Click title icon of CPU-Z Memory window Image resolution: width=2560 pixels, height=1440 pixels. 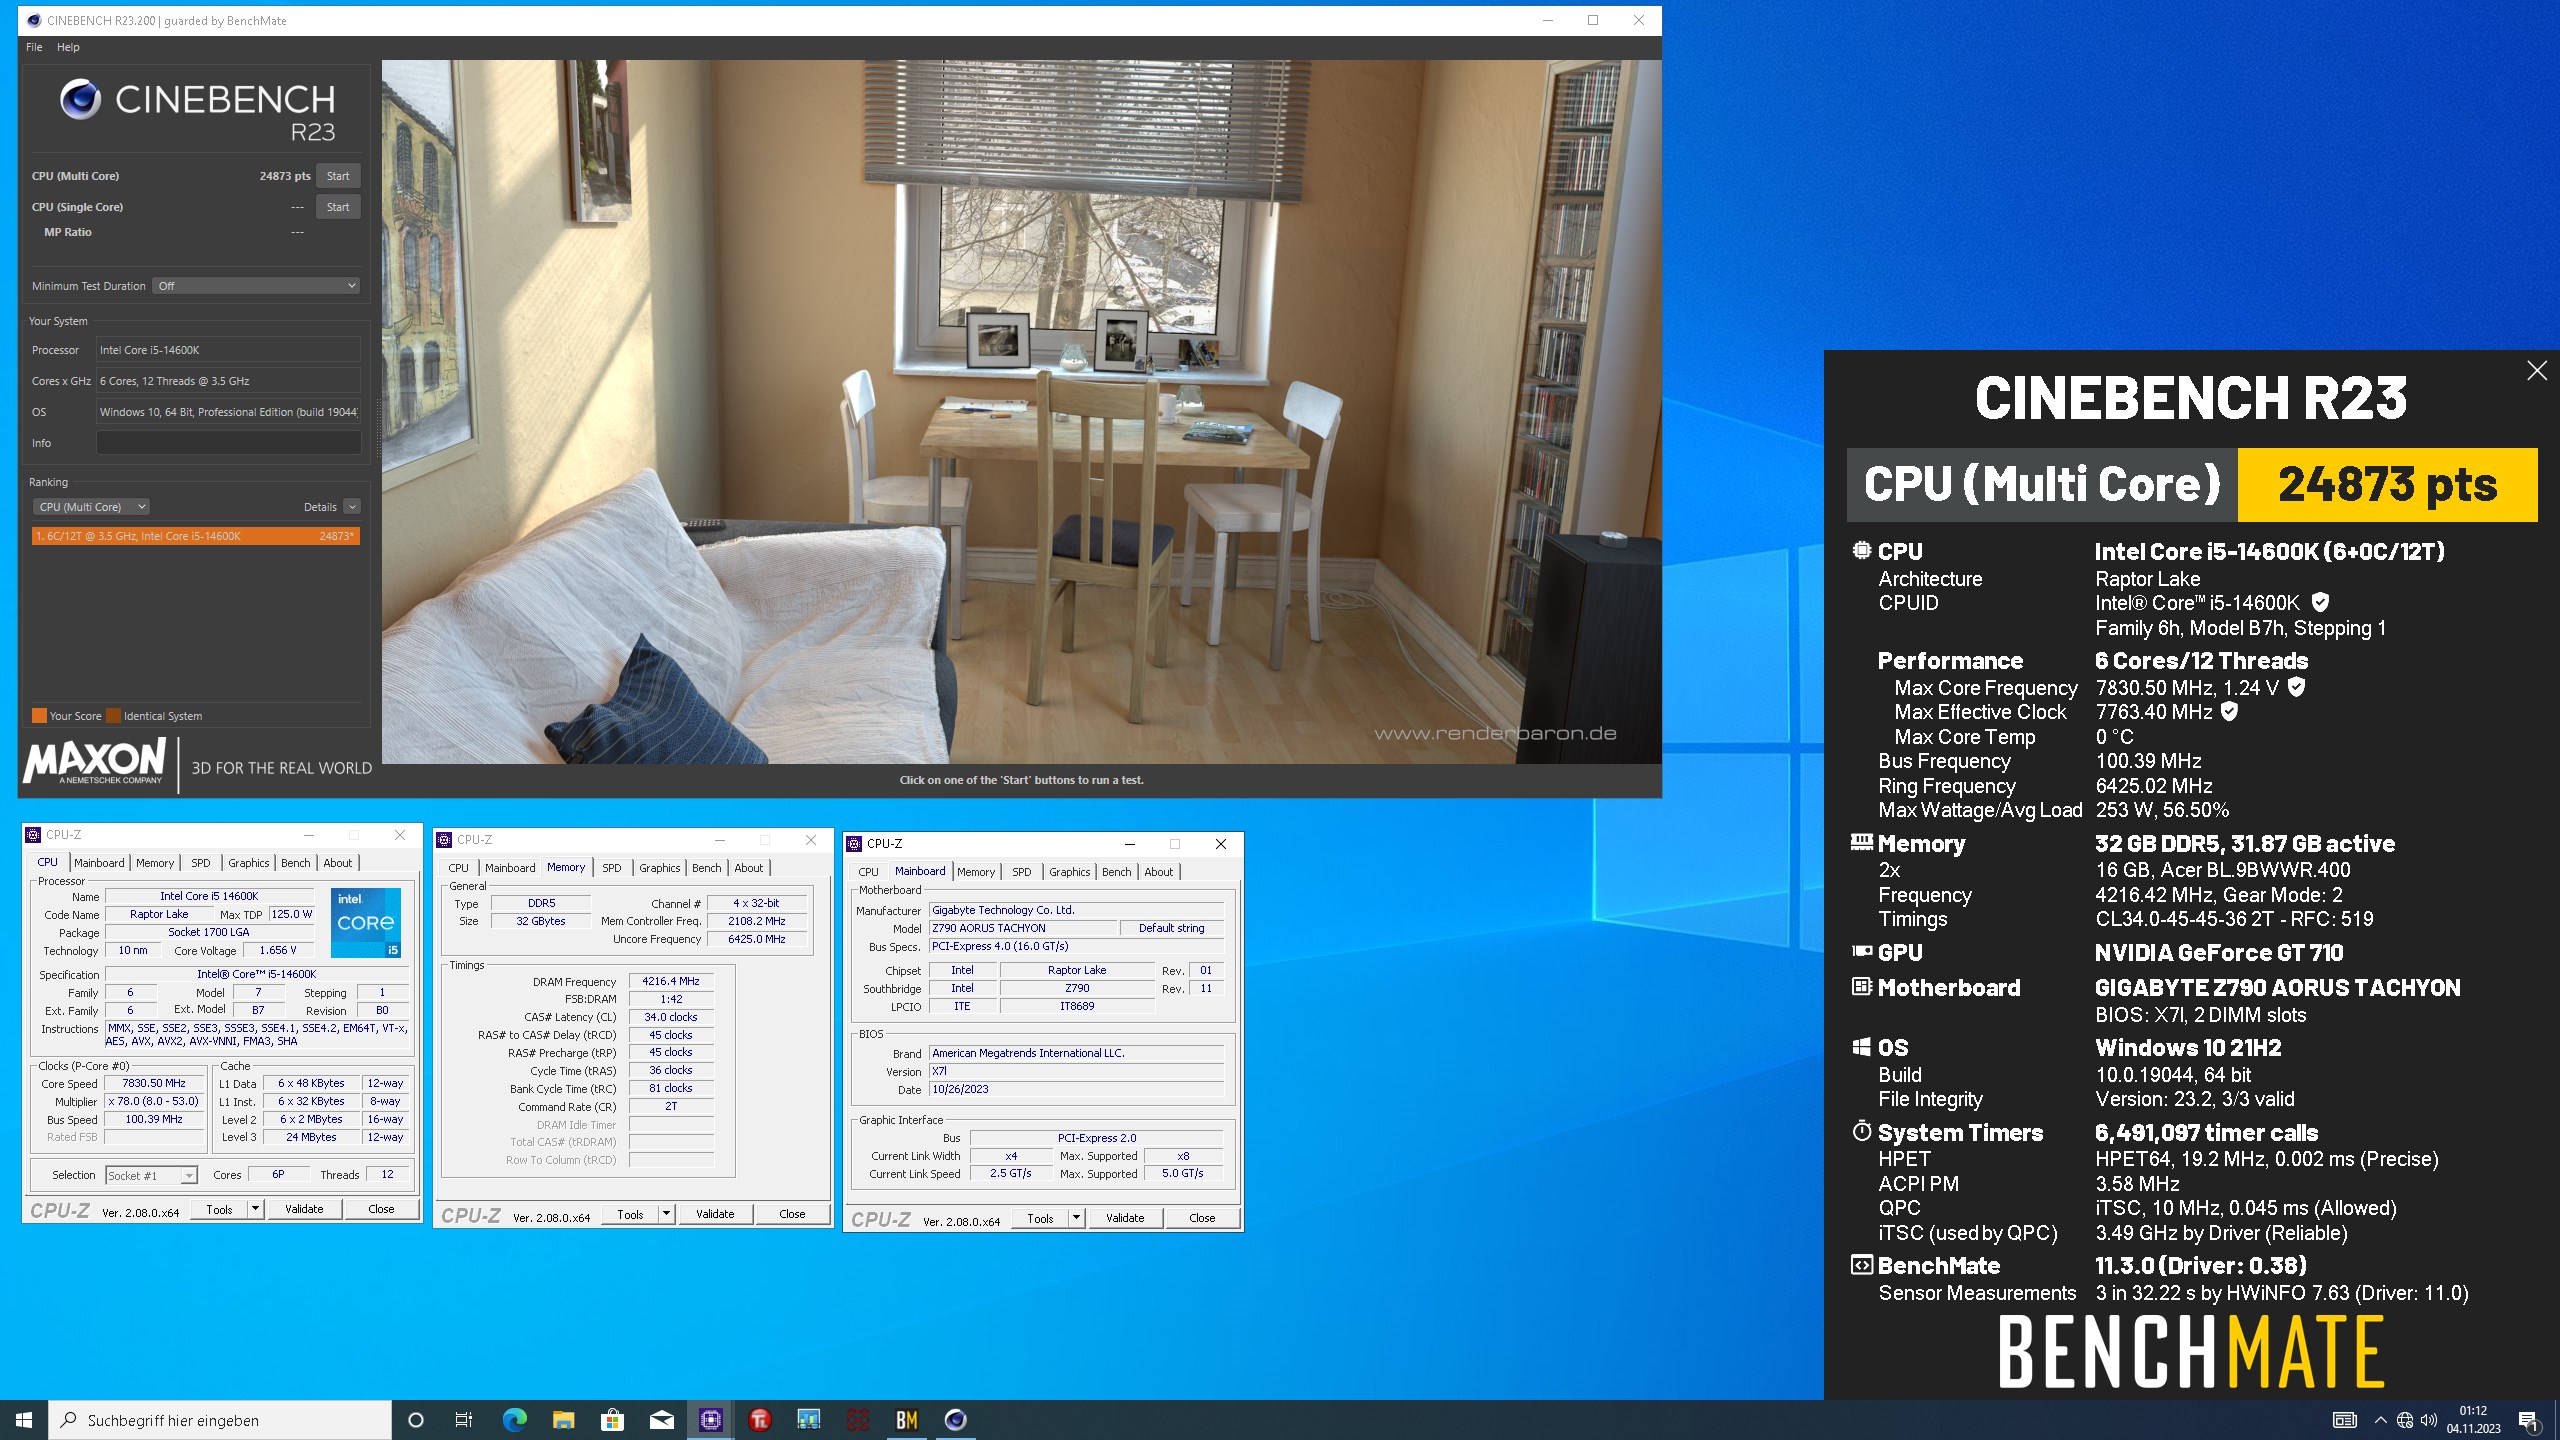pyautogui.click(x=444, y=840)
